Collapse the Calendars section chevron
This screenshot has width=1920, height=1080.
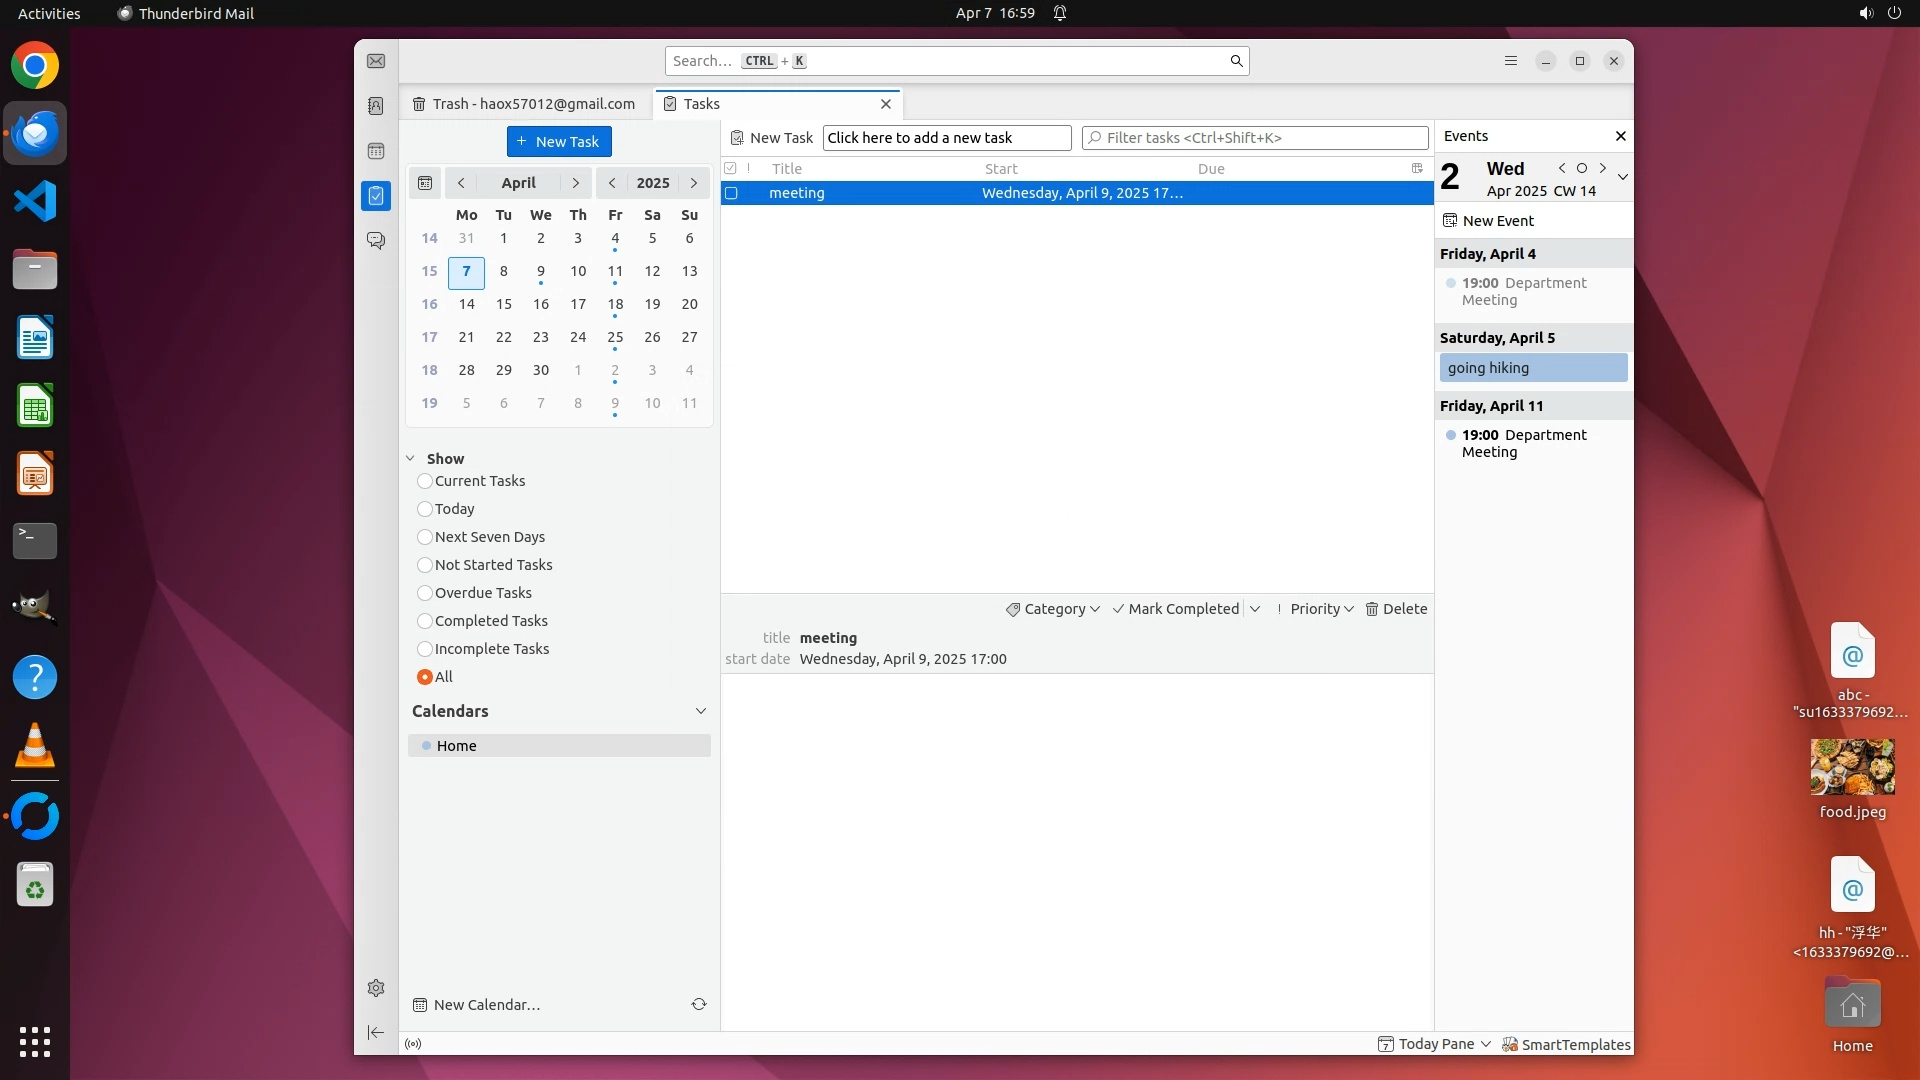click(701, 711)
